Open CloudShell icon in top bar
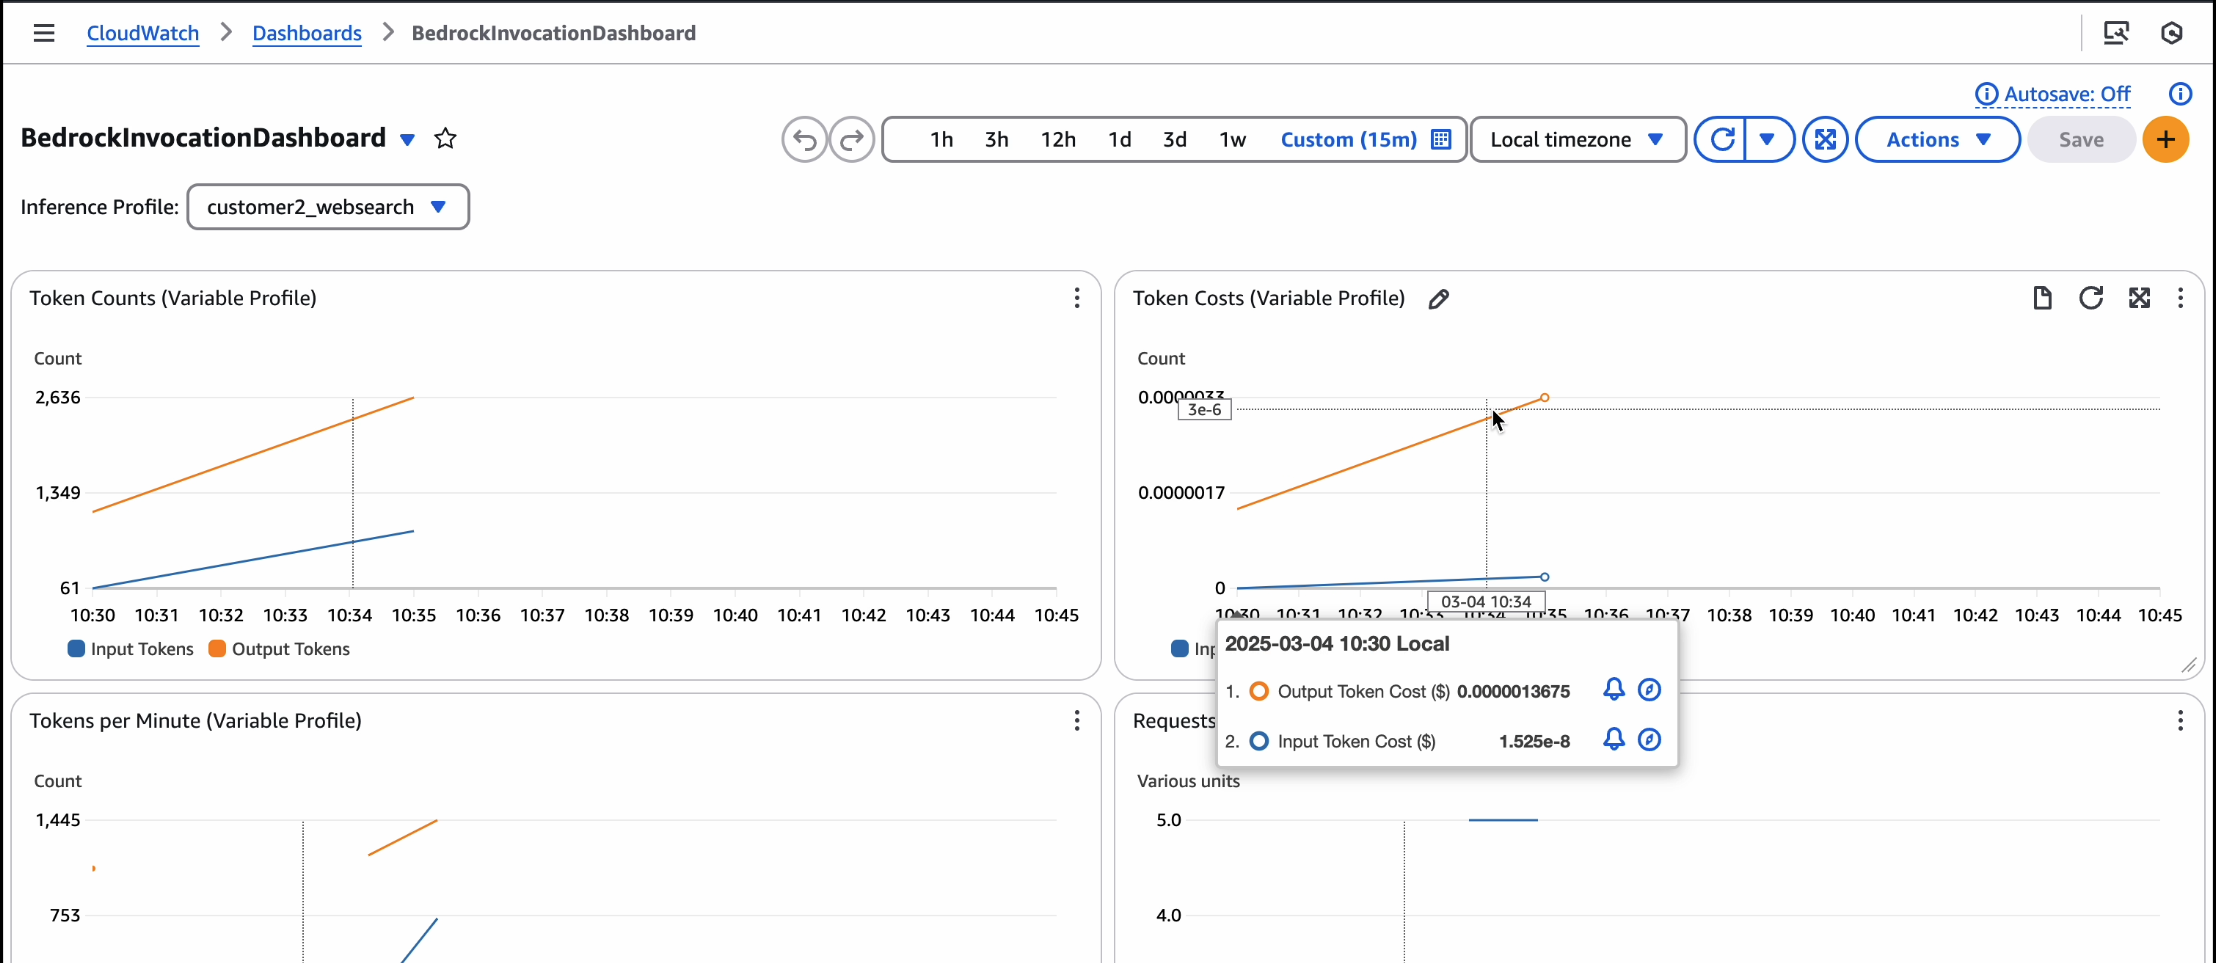Viewport: 2216px width, 963px height. pyautogui.click(x=2116, y=33)
